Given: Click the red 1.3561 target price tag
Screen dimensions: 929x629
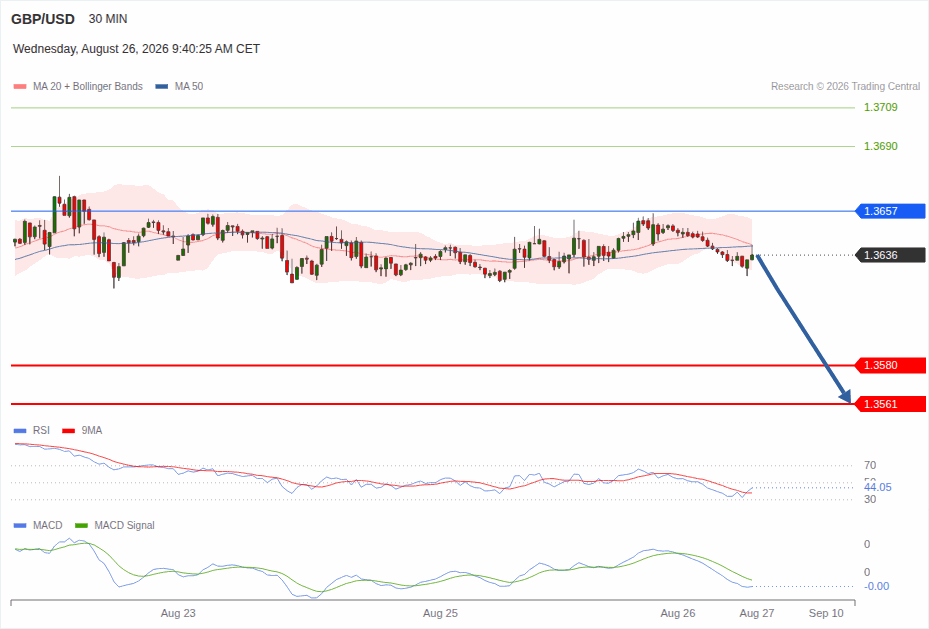Looking at the screenshot, I should pos(890,405).
